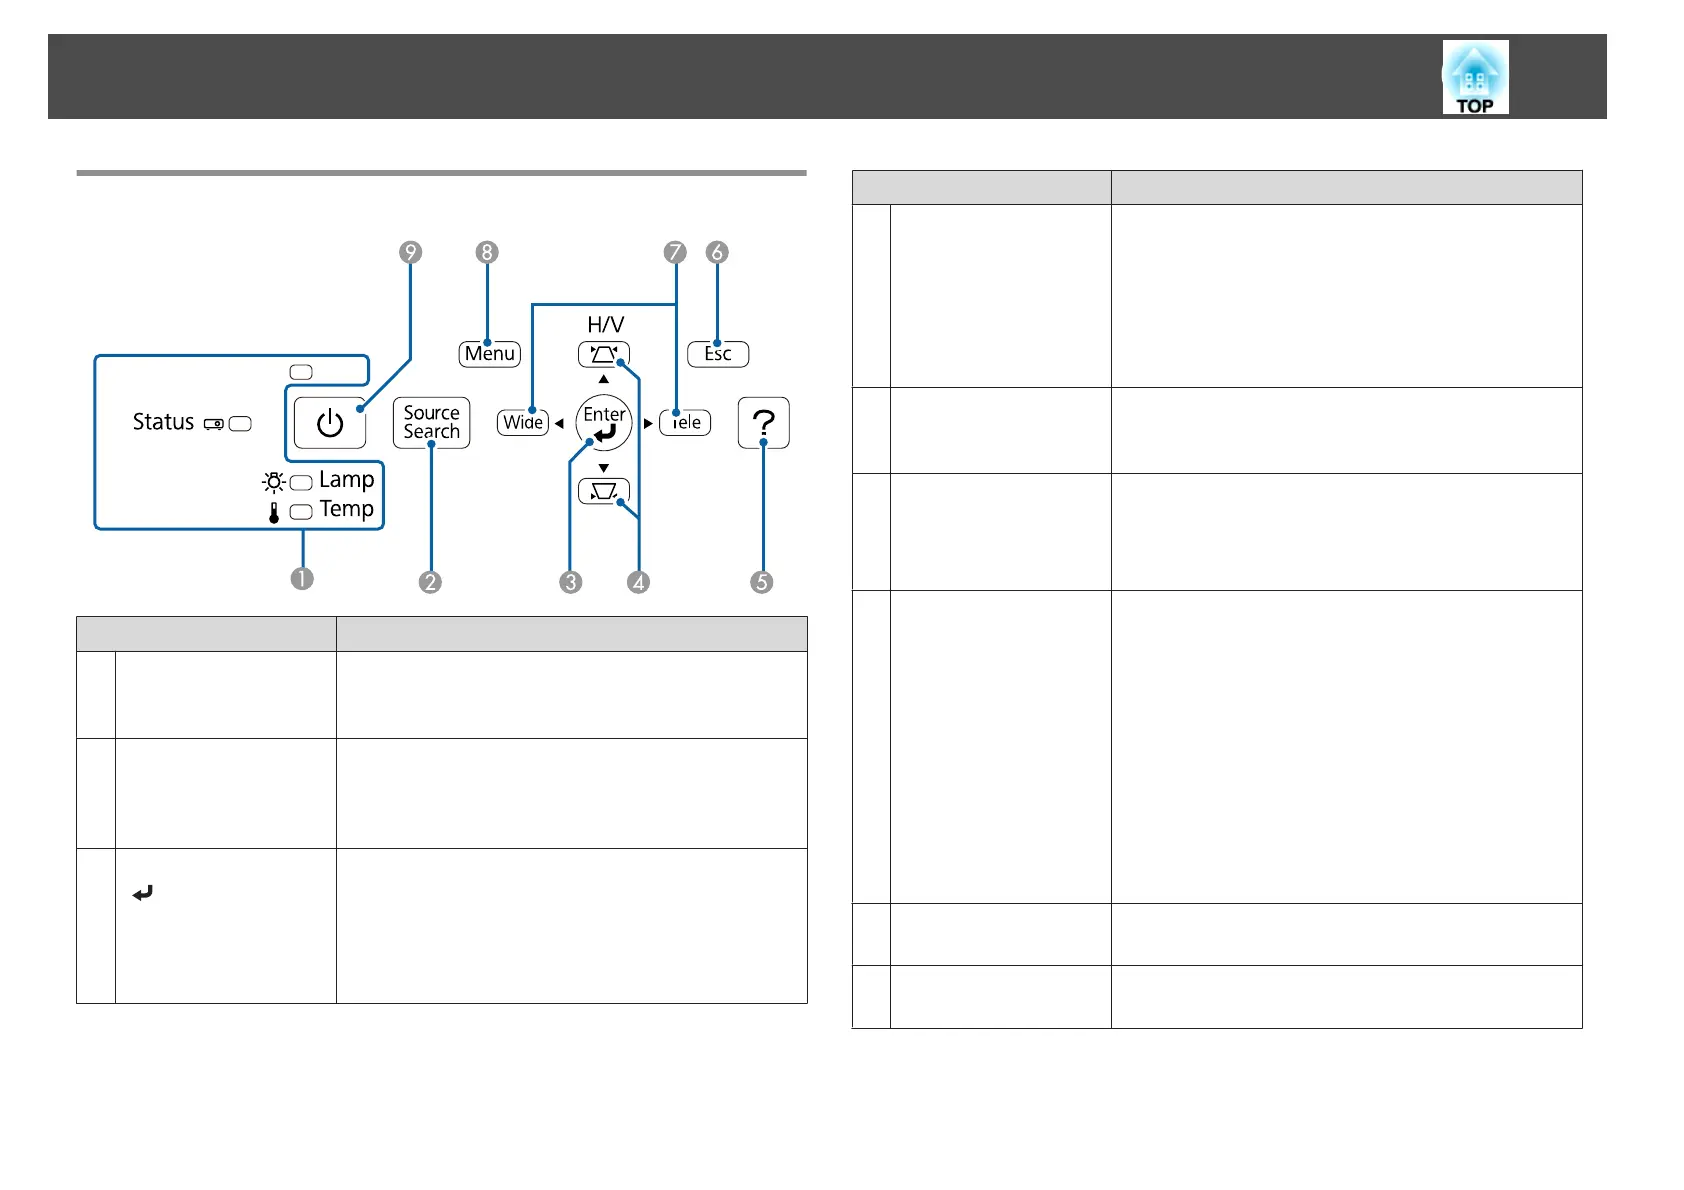Viewport: 1684px width, 1190px height.
Task: Click the sun-shaped lamp icon
Action: click(274, 482)
